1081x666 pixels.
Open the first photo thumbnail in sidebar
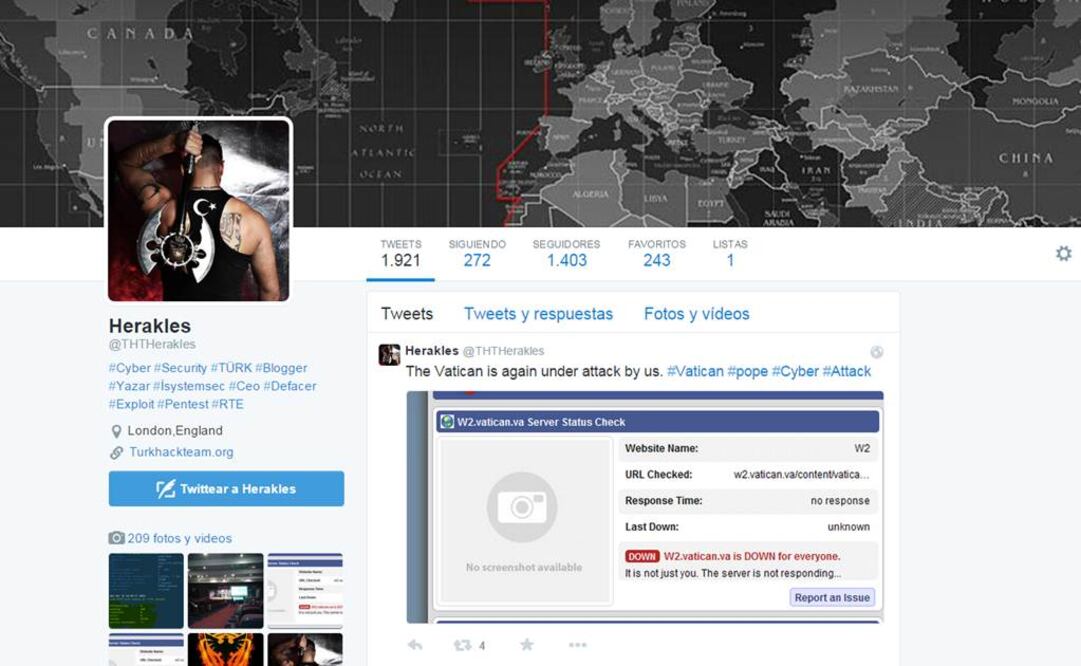(146, 590)
